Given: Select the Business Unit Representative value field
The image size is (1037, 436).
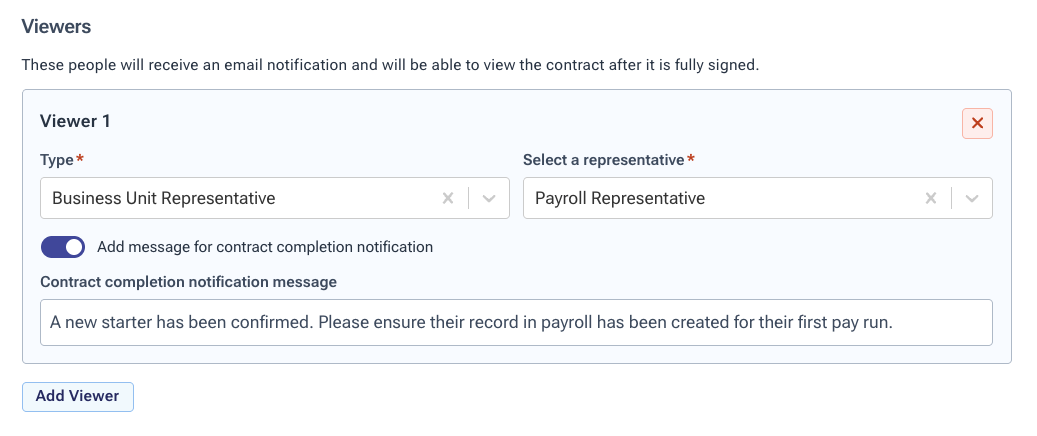Looking at the screenshot, I should pos(240,198).
